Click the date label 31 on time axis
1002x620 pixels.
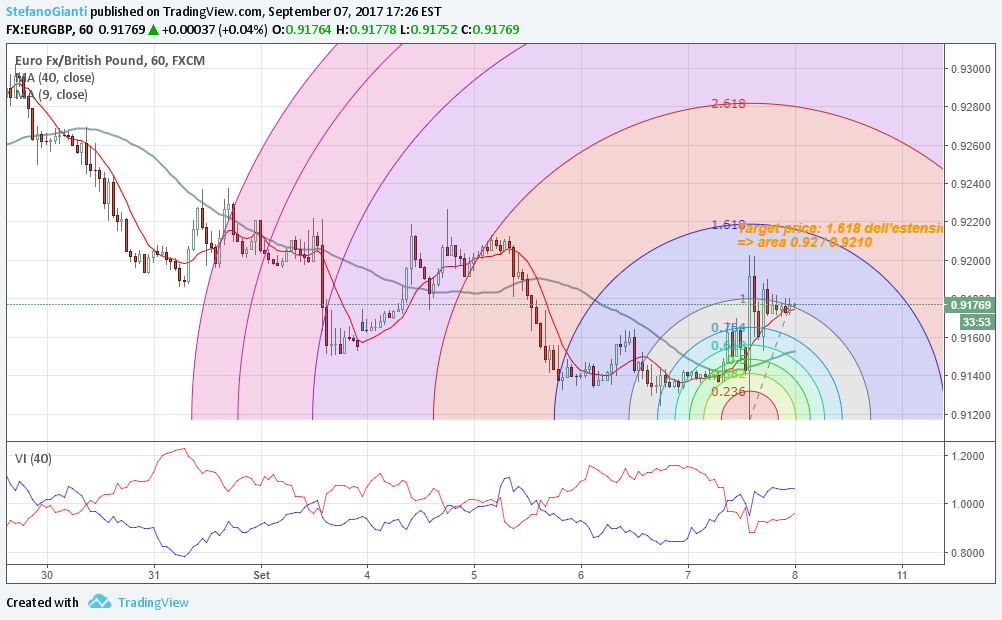click(x=153, y=575)
